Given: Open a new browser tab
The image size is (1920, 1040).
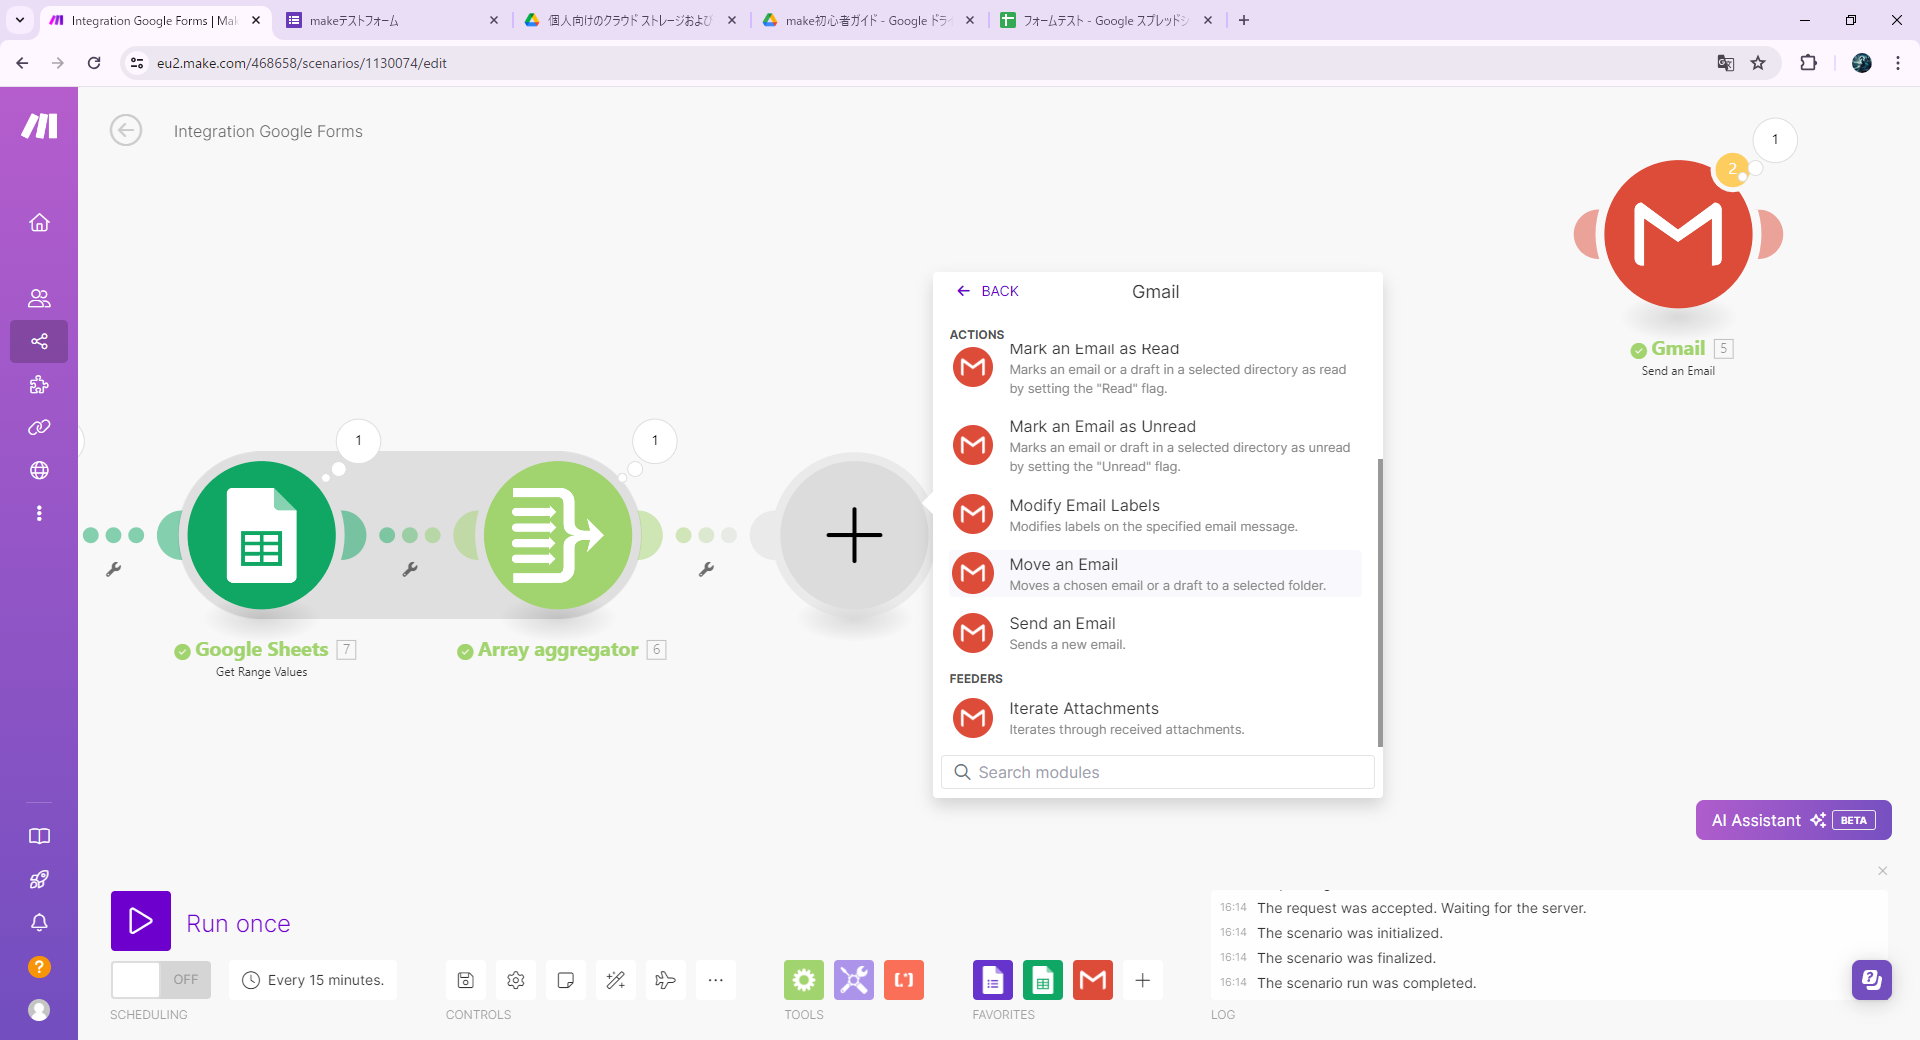Looking at the screenshot, I should click(1244, 20).
